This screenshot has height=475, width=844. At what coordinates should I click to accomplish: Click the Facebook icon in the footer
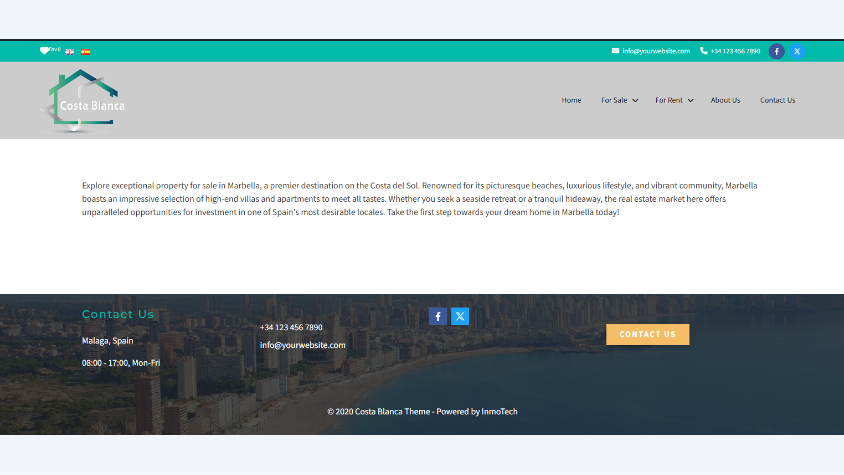438,316
